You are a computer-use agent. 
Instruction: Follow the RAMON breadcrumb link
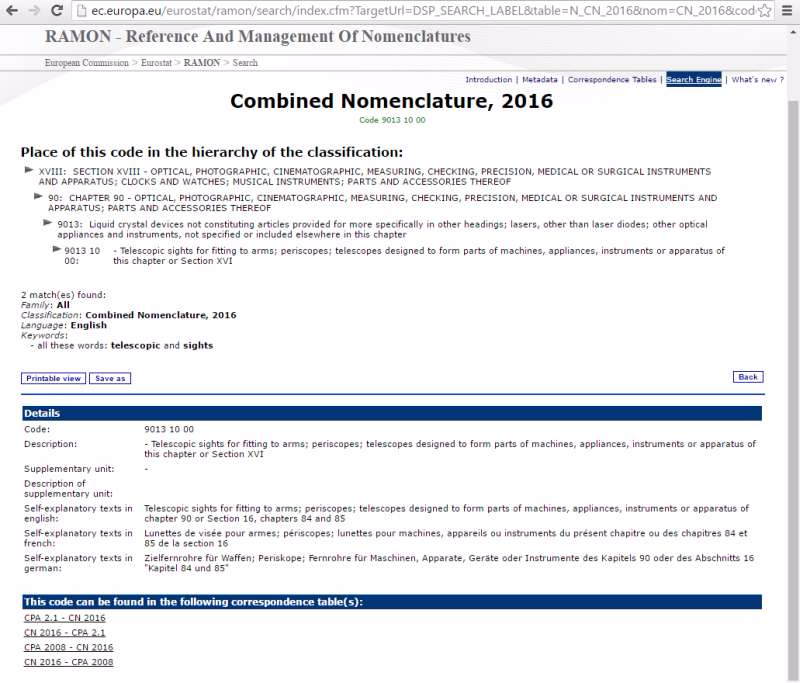202,63
